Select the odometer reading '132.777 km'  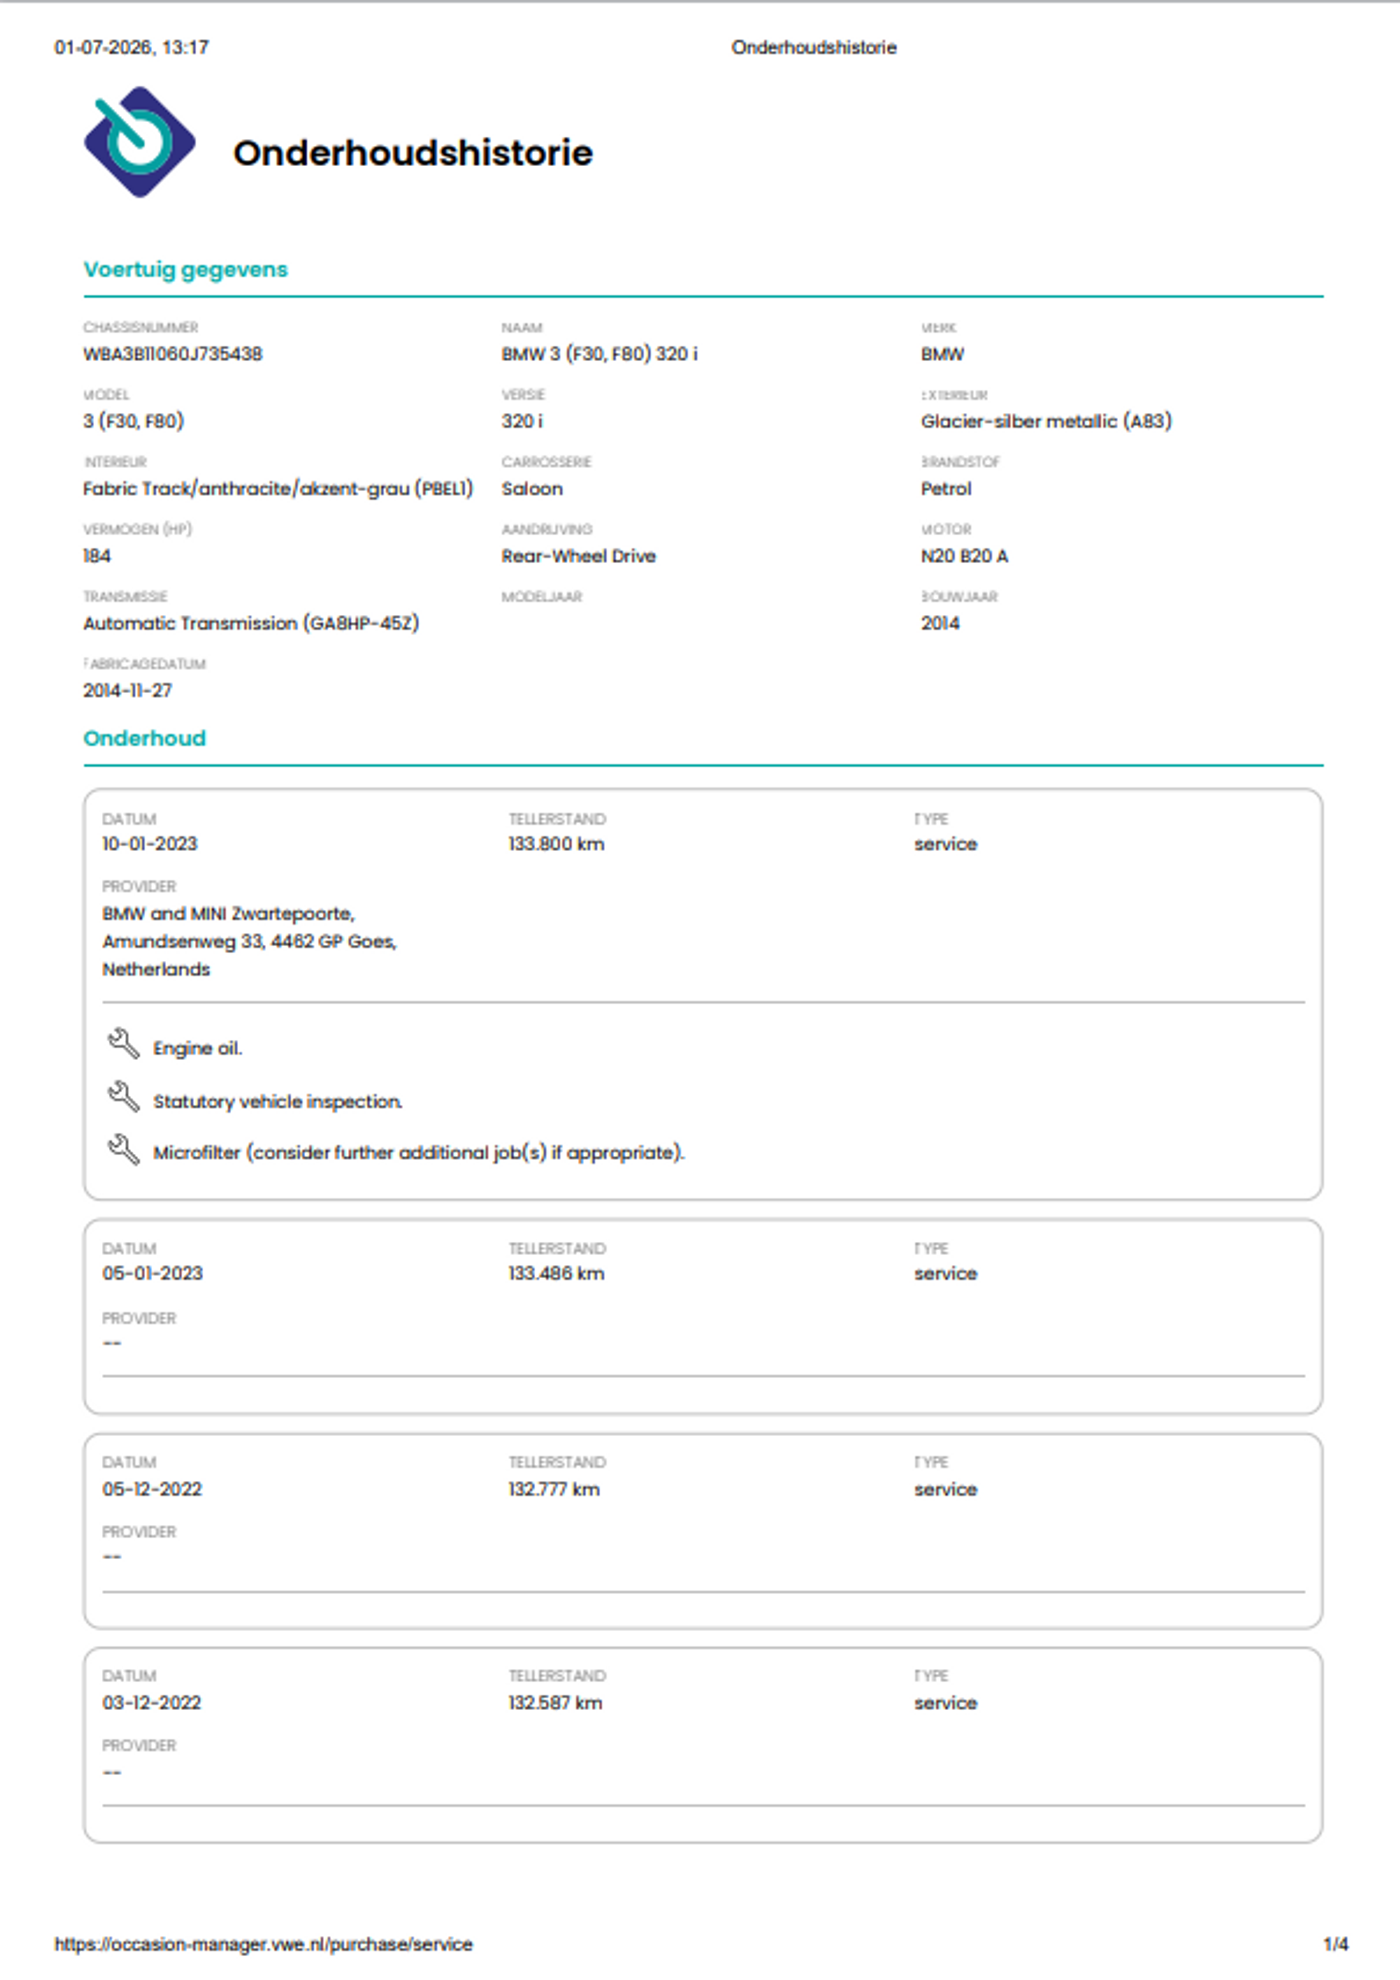pyautogui.click(x=554, y=1489)
